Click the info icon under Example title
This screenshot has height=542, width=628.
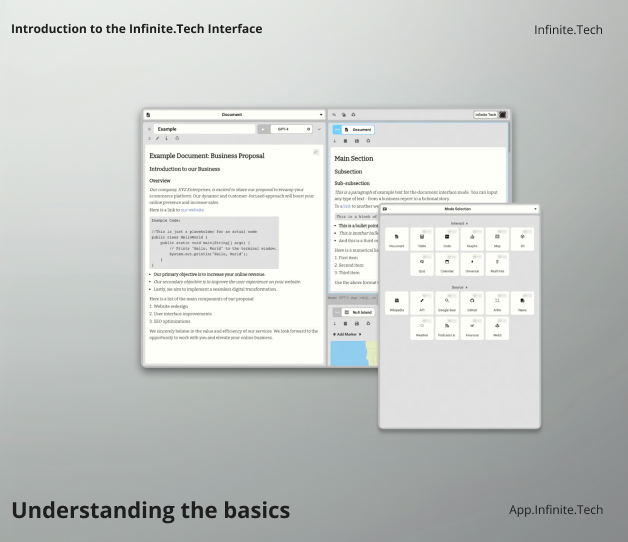167,139
